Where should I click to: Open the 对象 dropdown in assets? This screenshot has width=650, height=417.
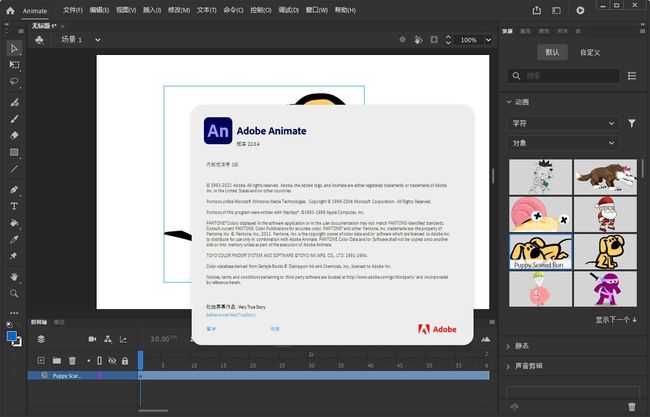point(563,143)
